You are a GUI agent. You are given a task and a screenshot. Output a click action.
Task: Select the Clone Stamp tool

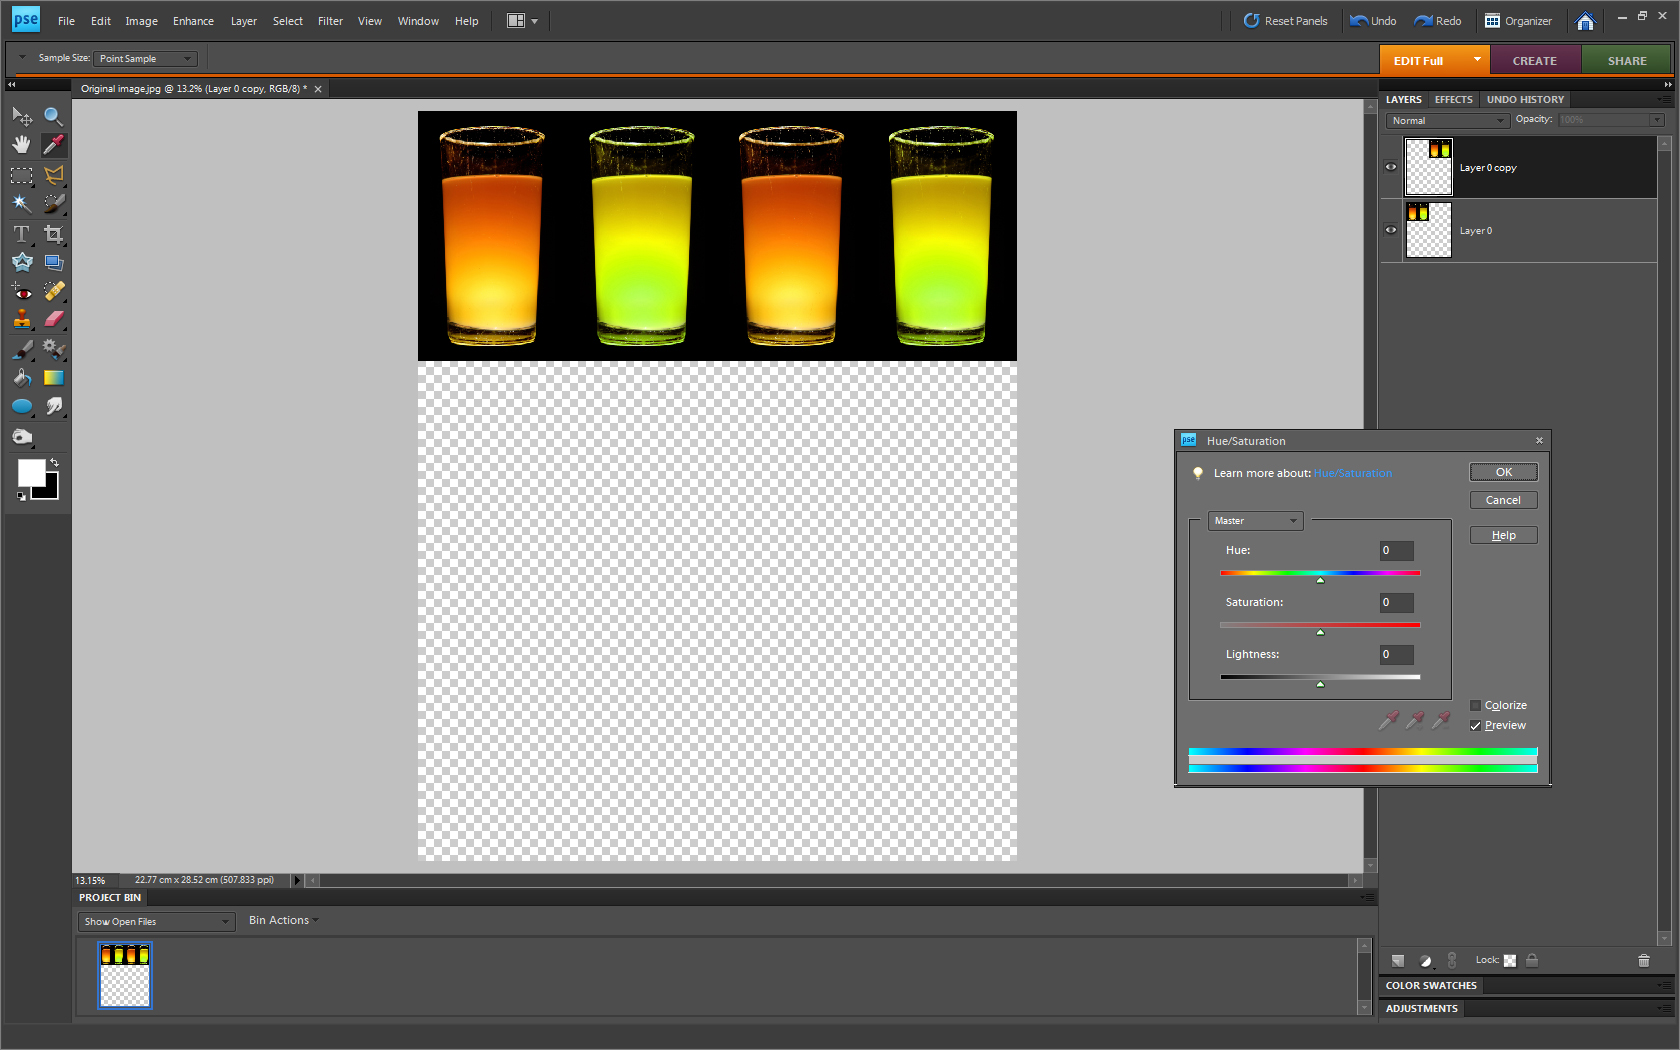coord(22,319)
